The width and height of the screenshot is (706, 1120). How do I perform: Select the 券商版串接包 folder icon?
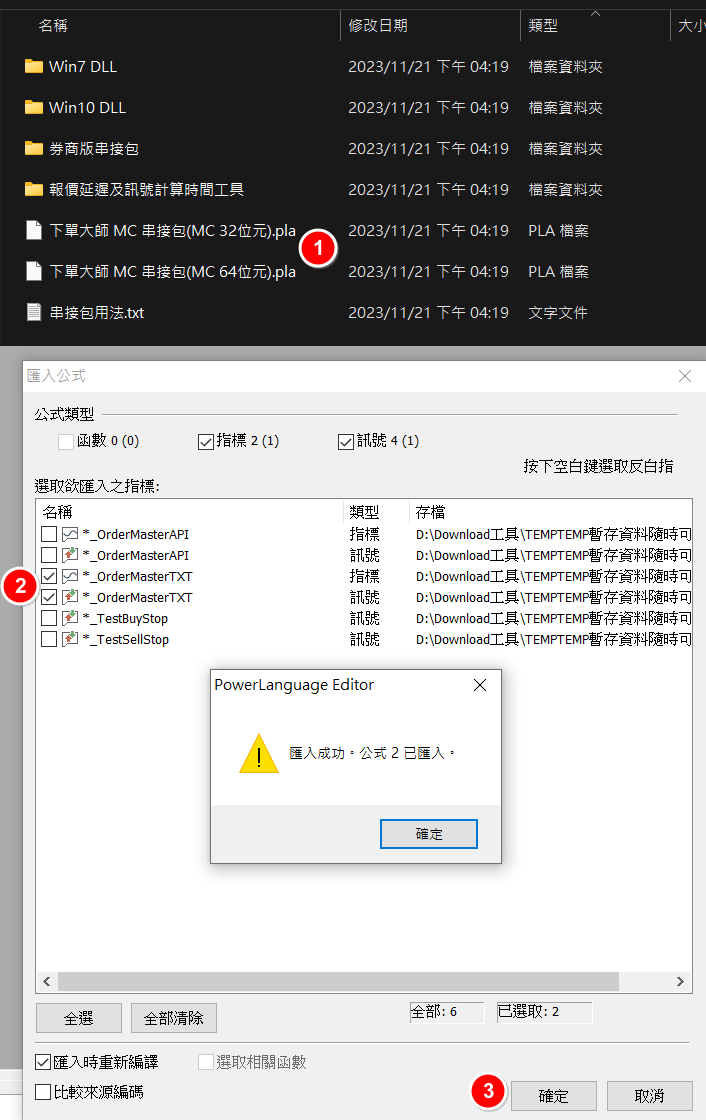34,148
